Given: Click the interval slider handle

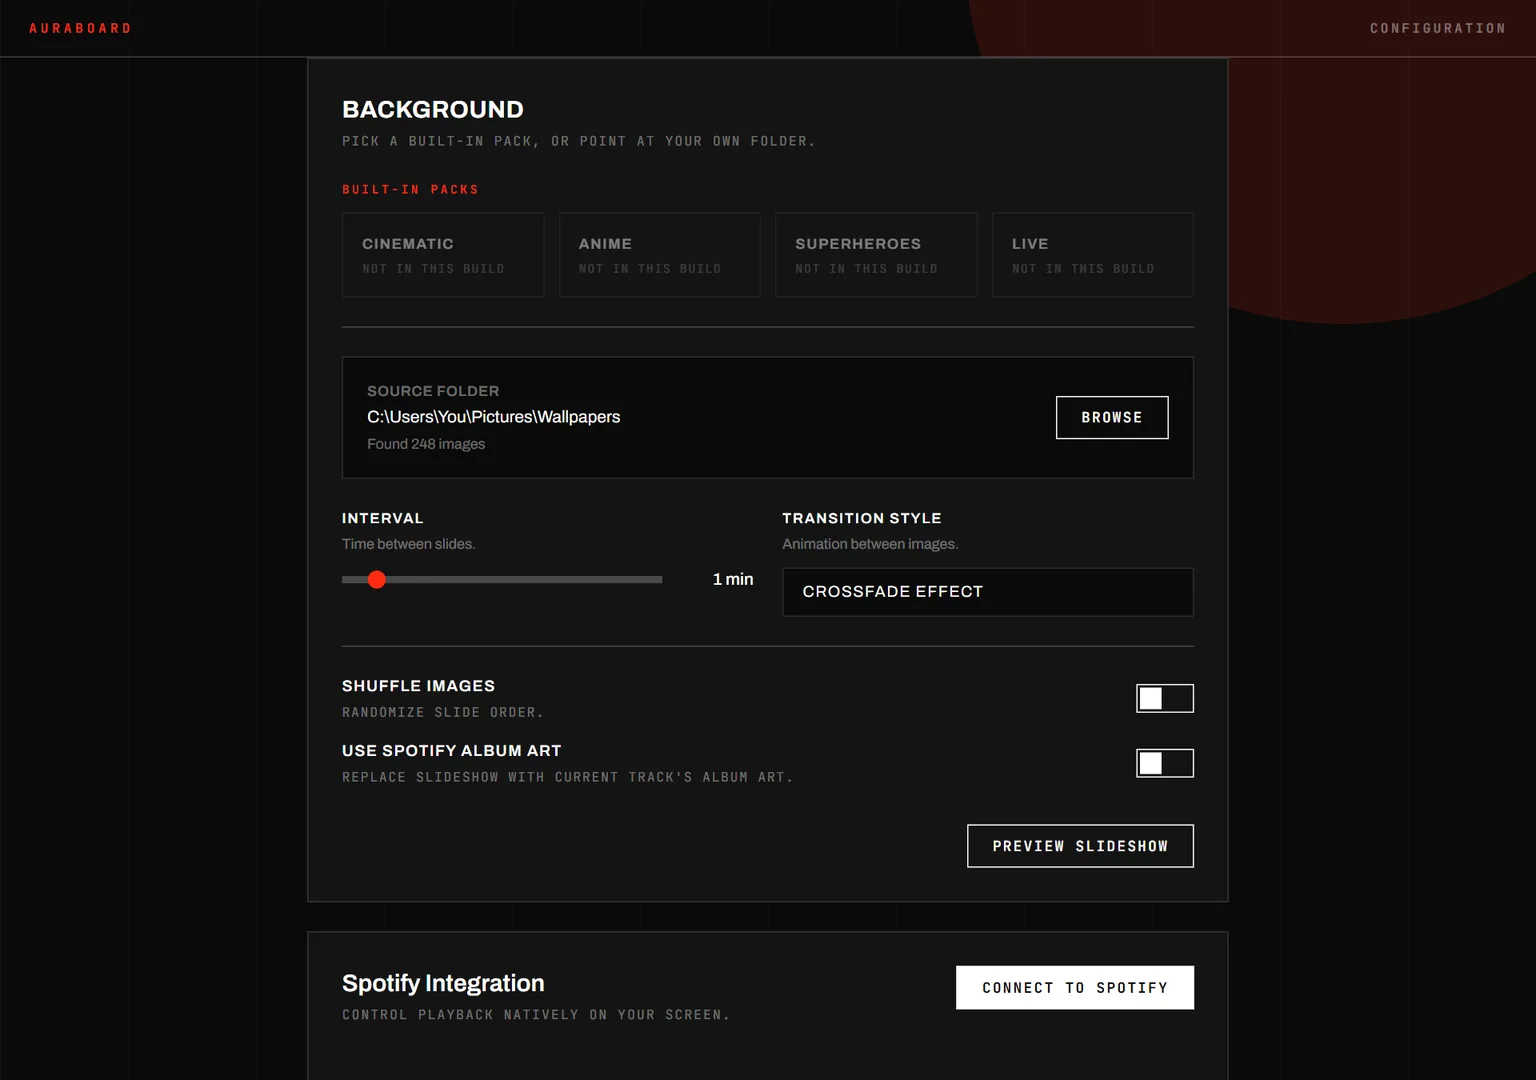Looking at the screenshot, I should point(377,579).
